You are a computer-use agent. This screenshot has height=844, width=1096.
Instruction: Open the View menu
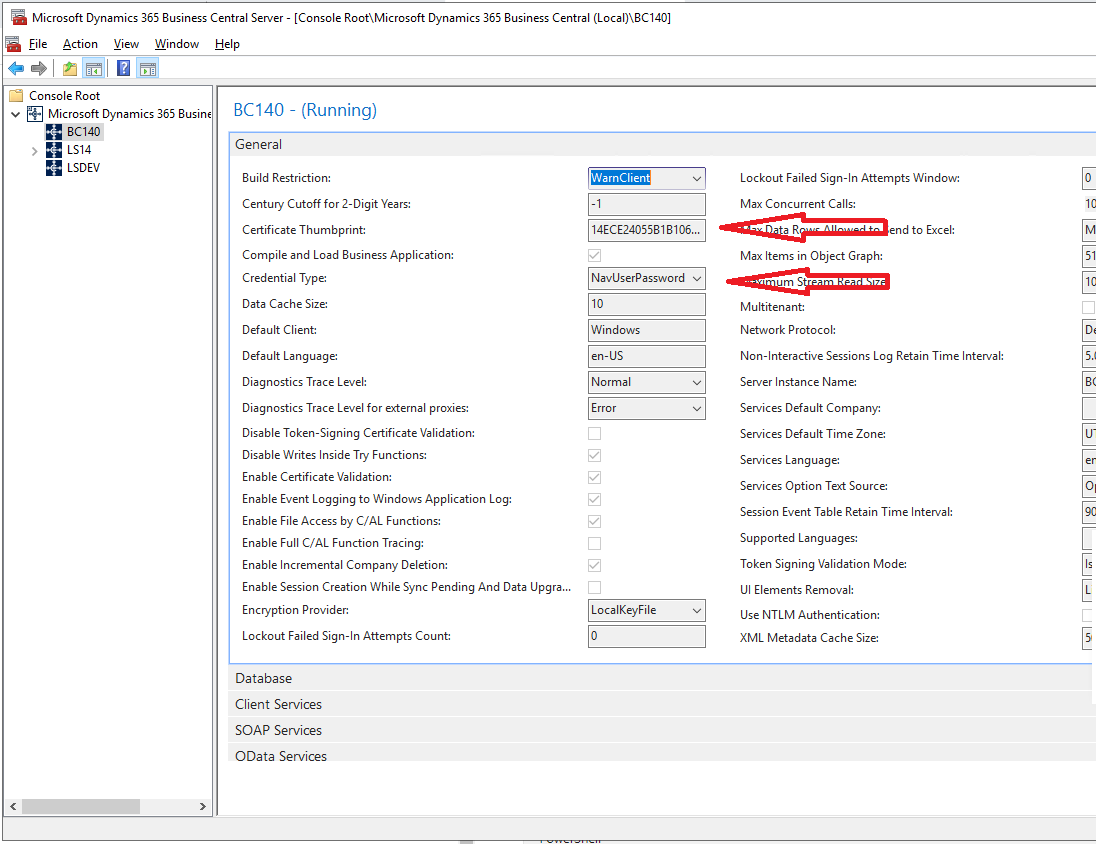tap(127, 44)
